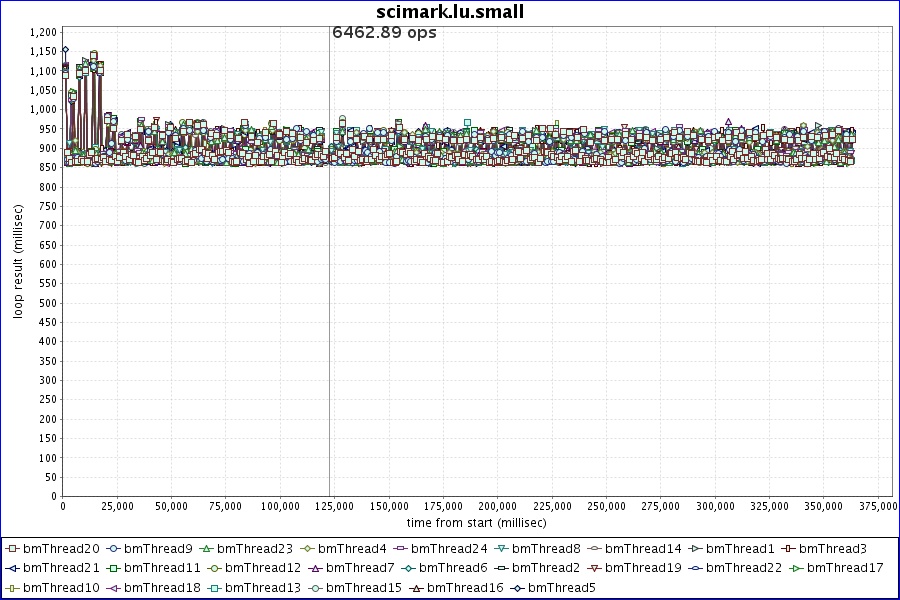Select the bmThread14 legend entry text
The height and width of the screenshot is (600, 900).
click(643, 549)
